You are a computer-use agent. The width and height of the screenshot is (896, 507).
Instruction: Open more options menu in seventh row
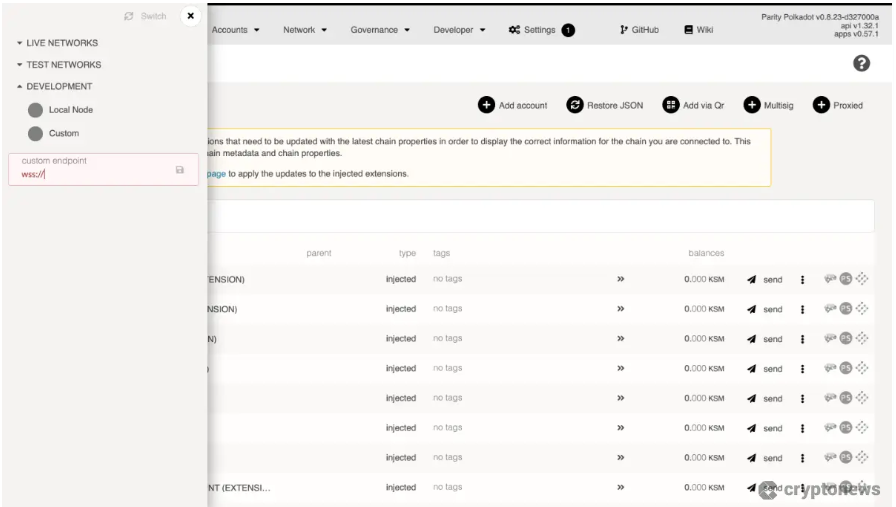point(802,458)
